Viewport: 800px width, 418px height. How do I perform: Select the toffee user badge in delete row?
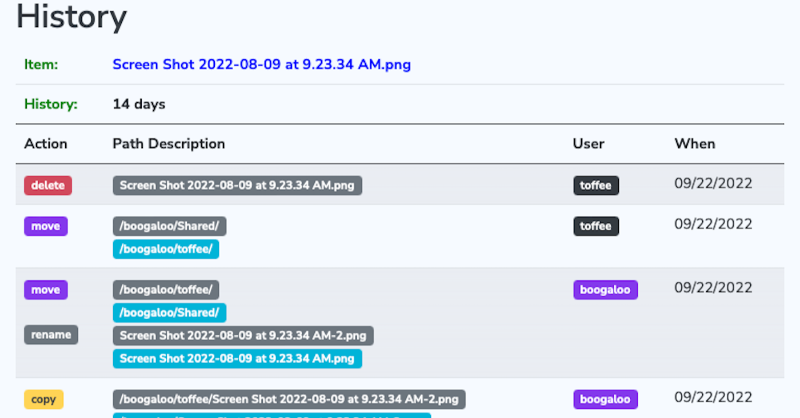coord(596,185)
